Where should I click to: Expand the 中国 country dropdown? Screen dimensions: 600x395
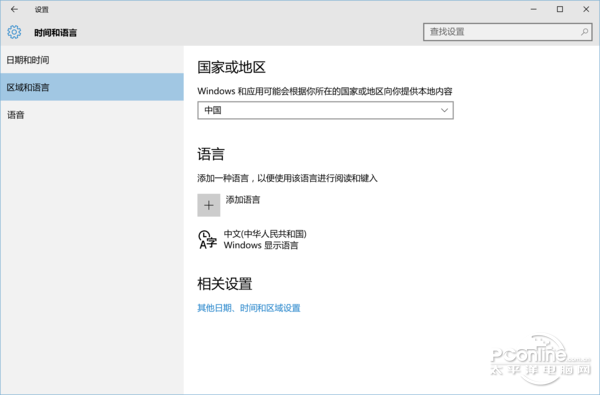tap(325, 110)
